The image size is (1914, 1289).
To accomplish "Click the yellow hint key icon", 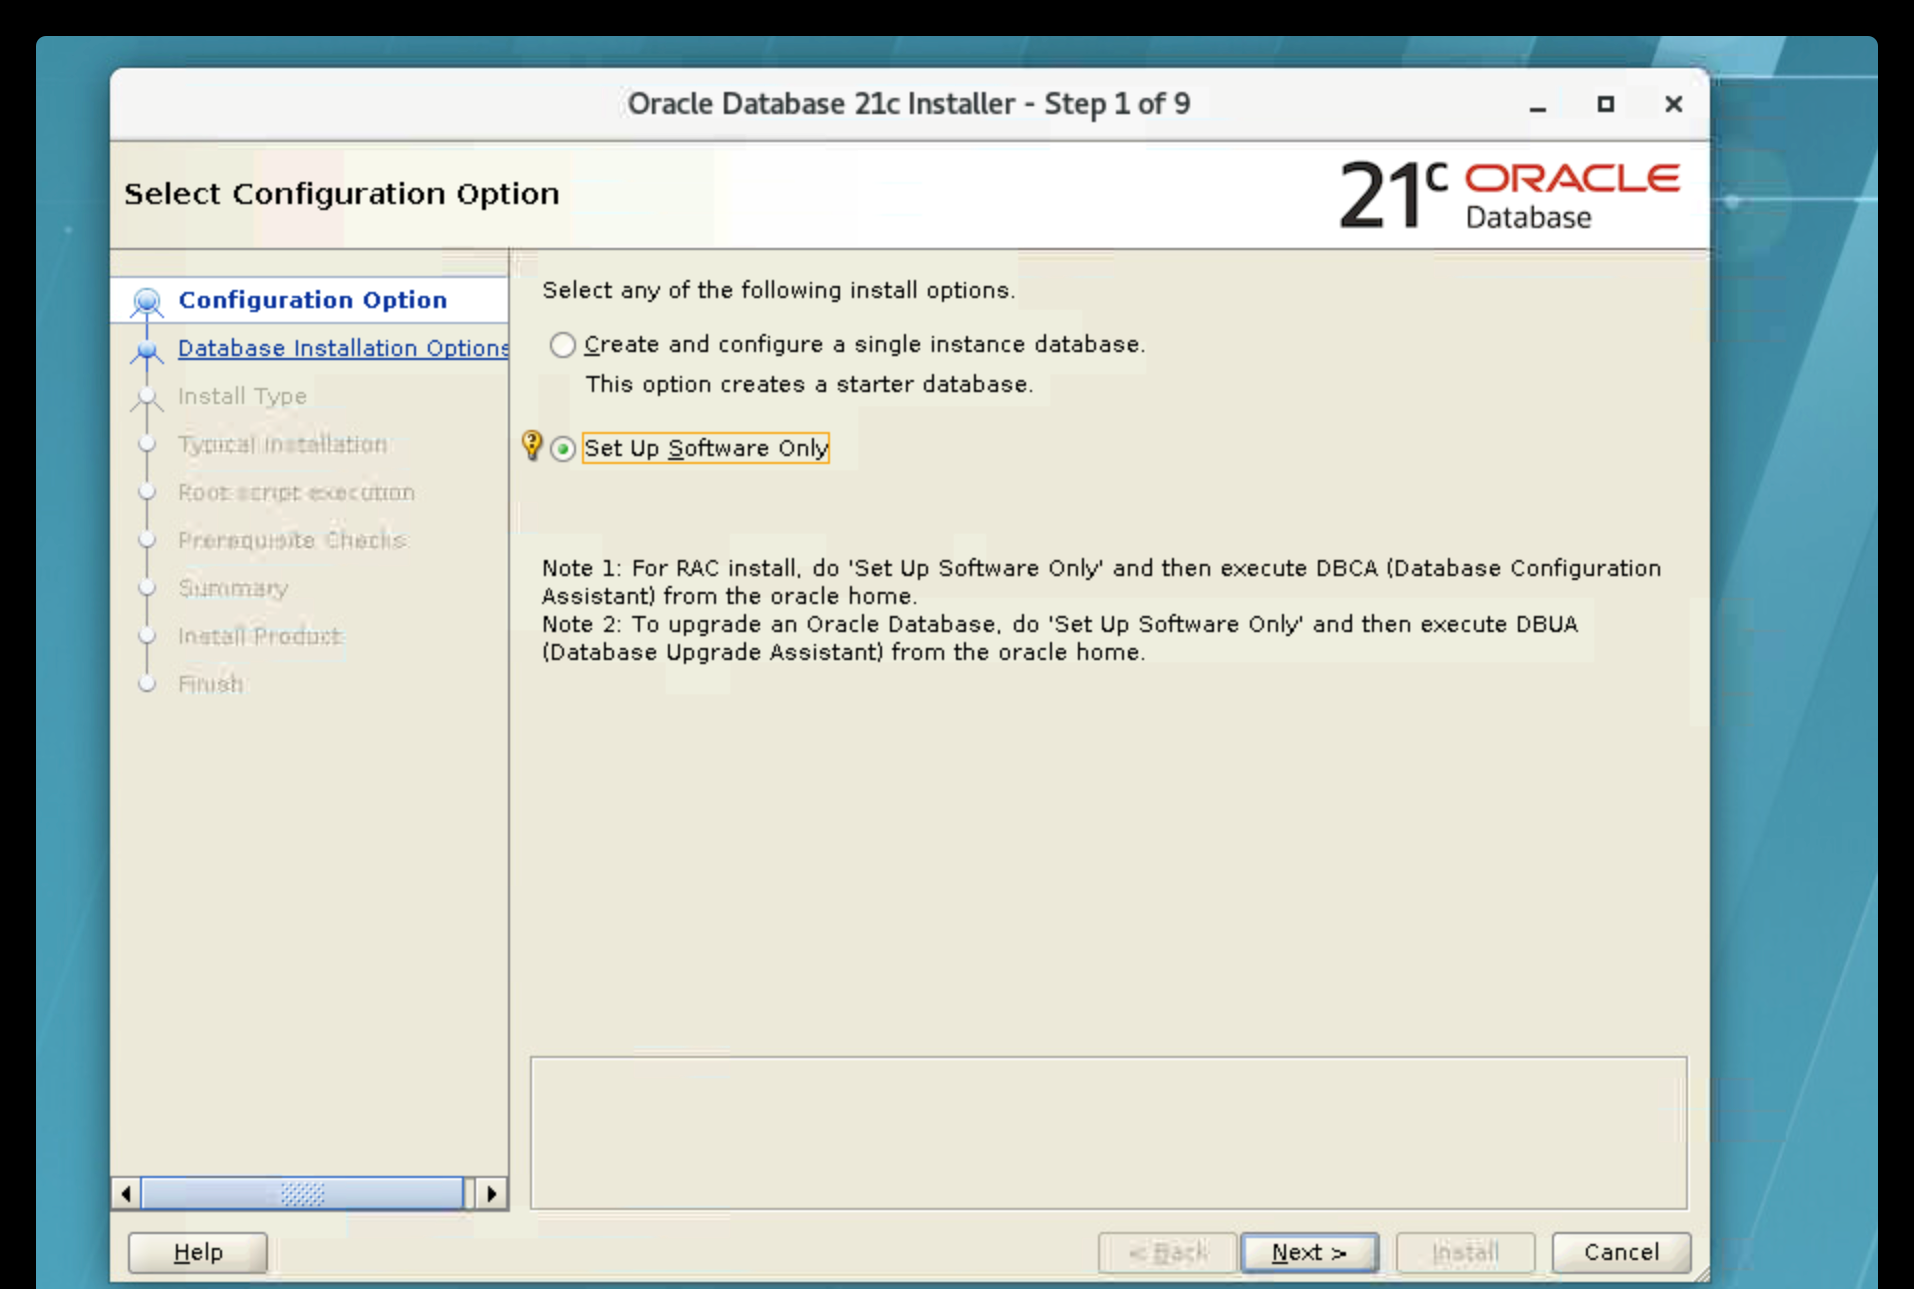I will pos(532,445).
